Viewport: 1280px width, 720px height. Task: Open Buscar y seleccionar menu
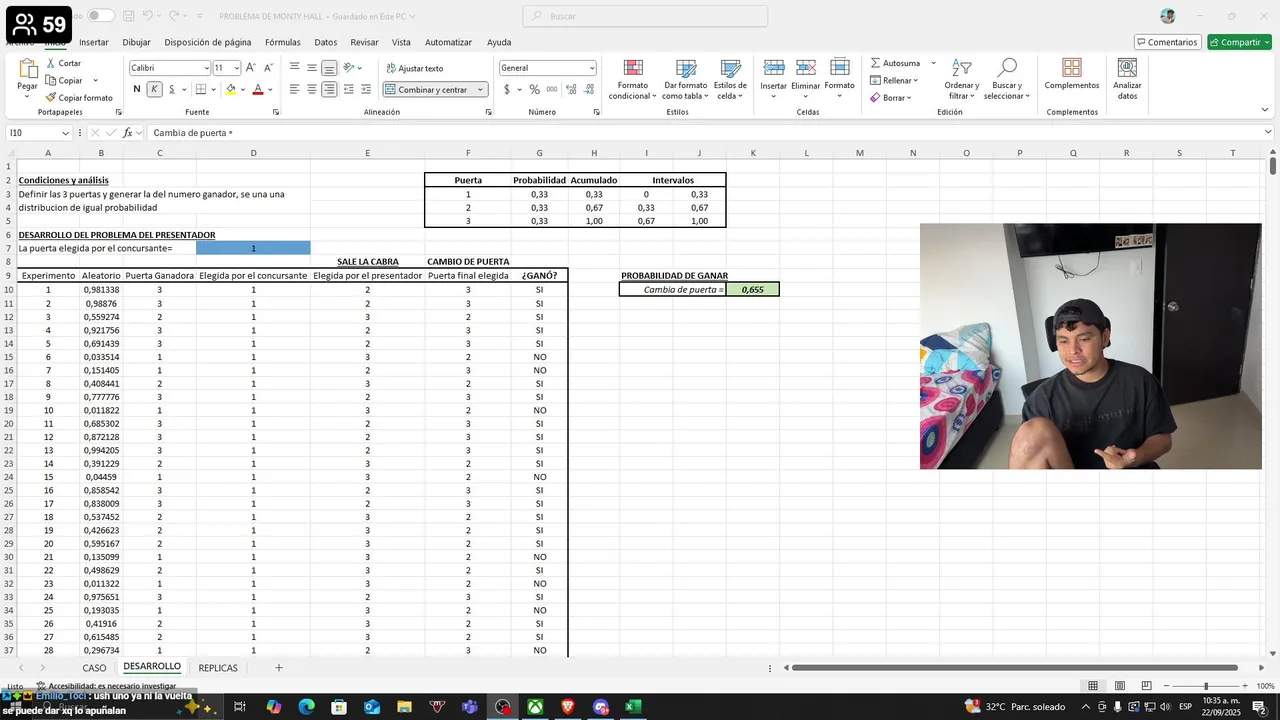point(1007,78)
